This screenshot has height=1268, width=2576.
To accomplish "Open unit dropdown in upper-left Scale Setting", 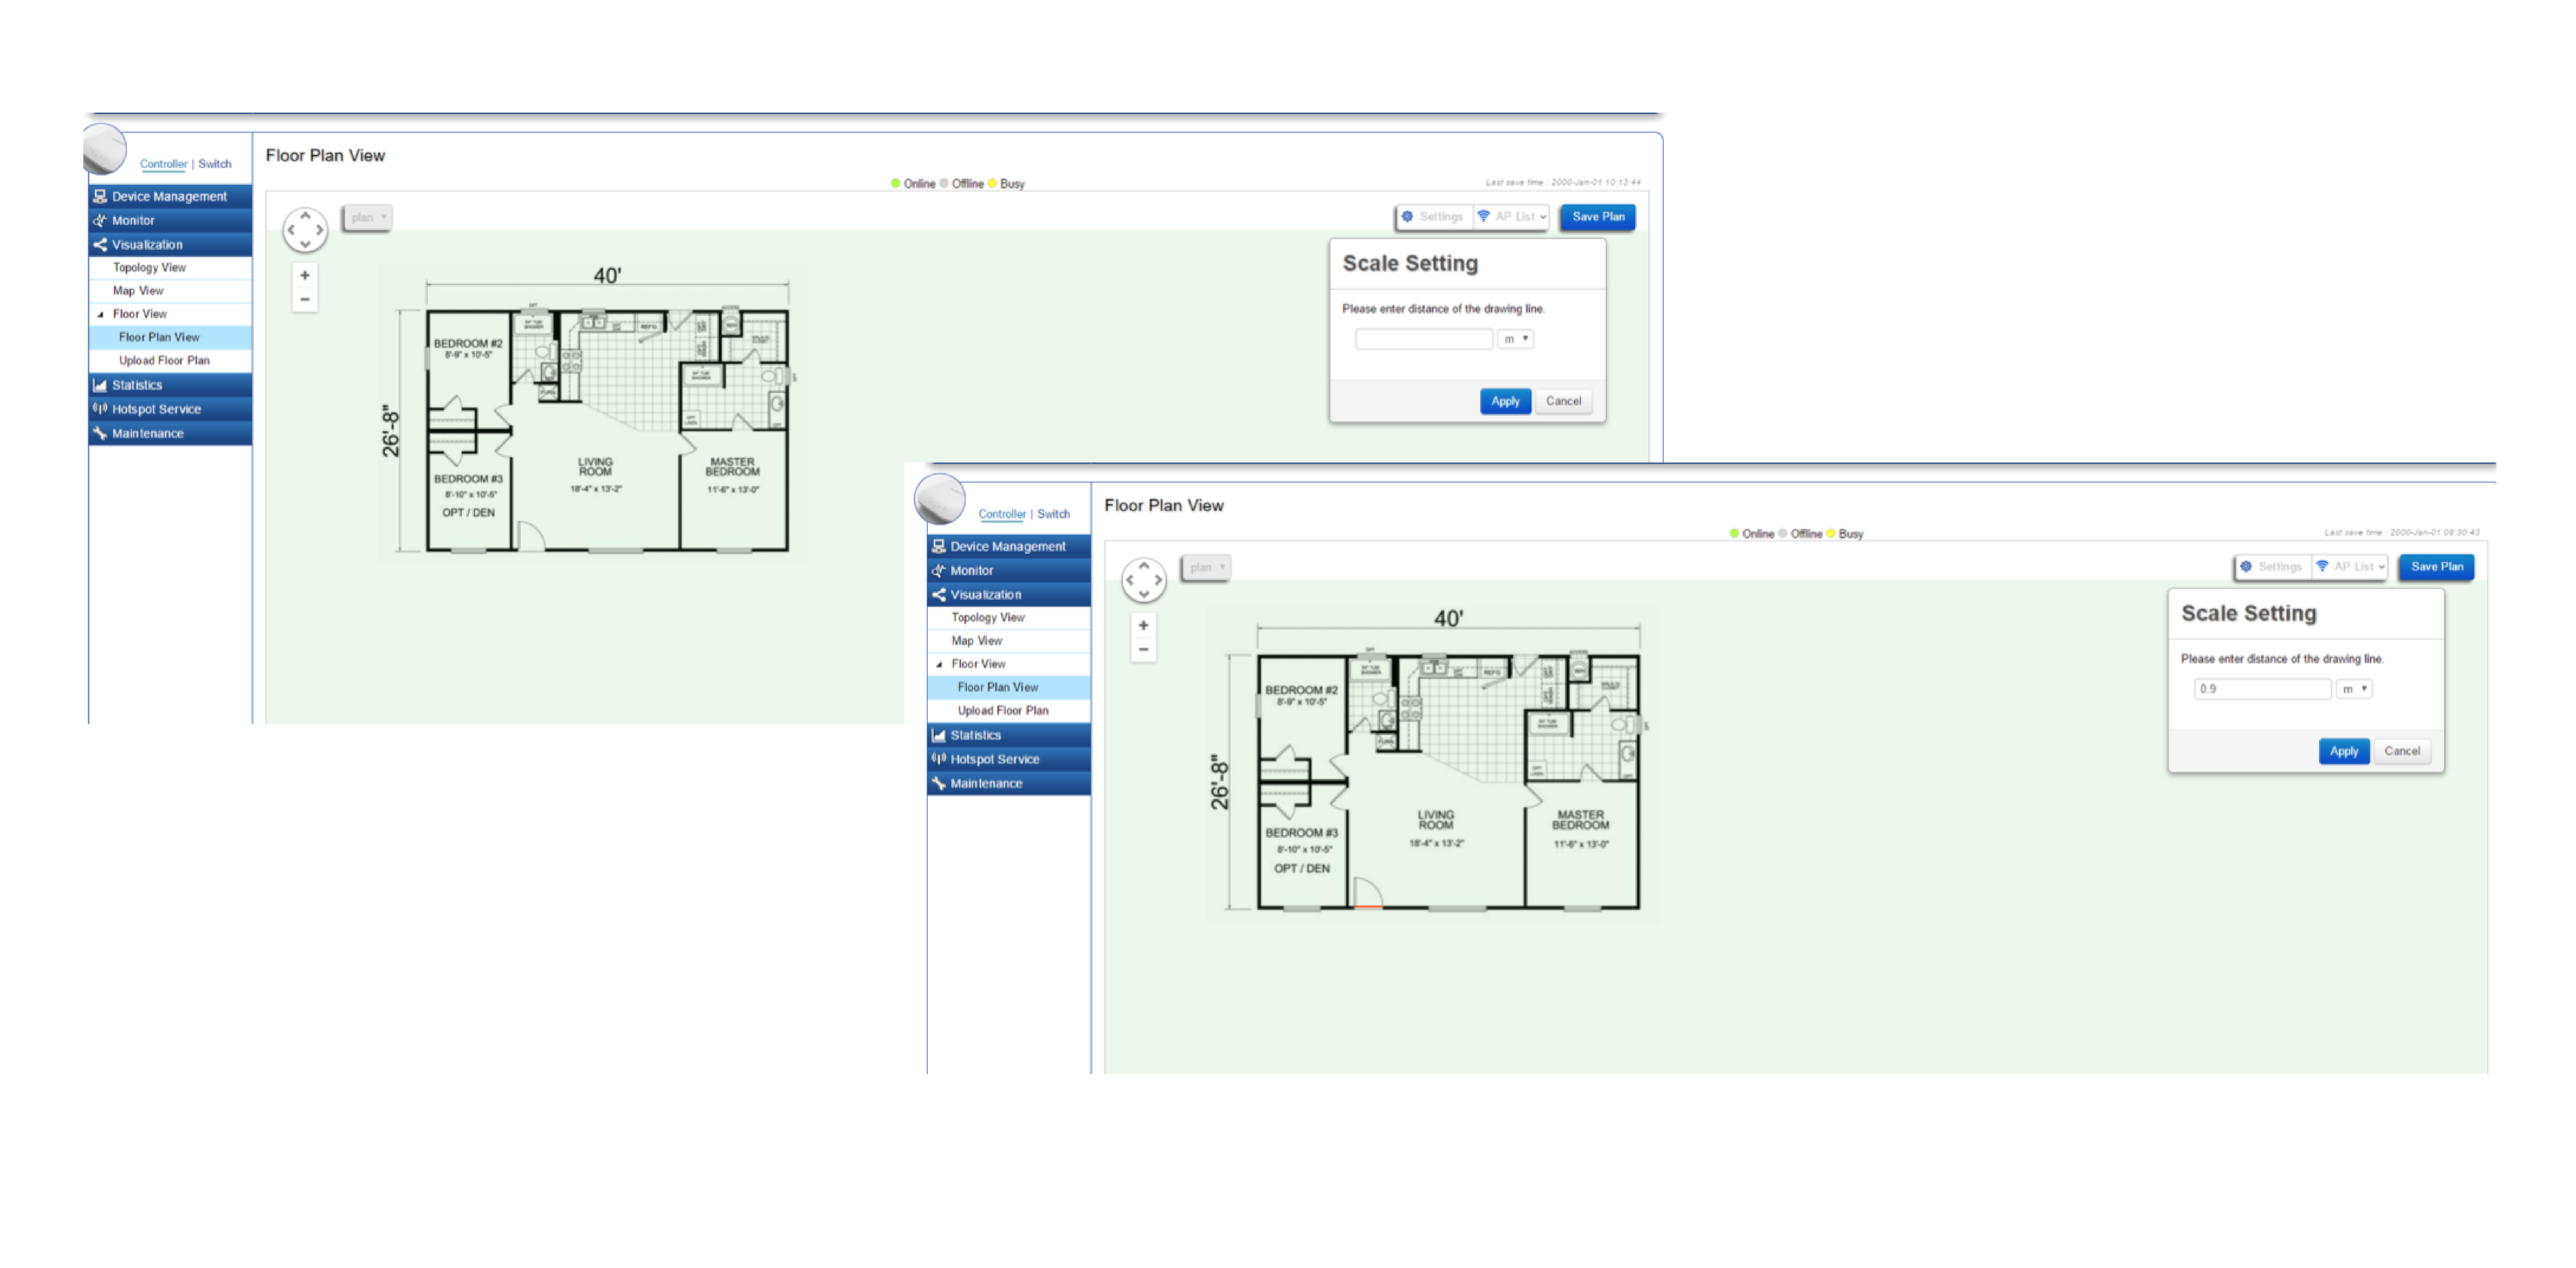I will click(x=1516, y=339).
